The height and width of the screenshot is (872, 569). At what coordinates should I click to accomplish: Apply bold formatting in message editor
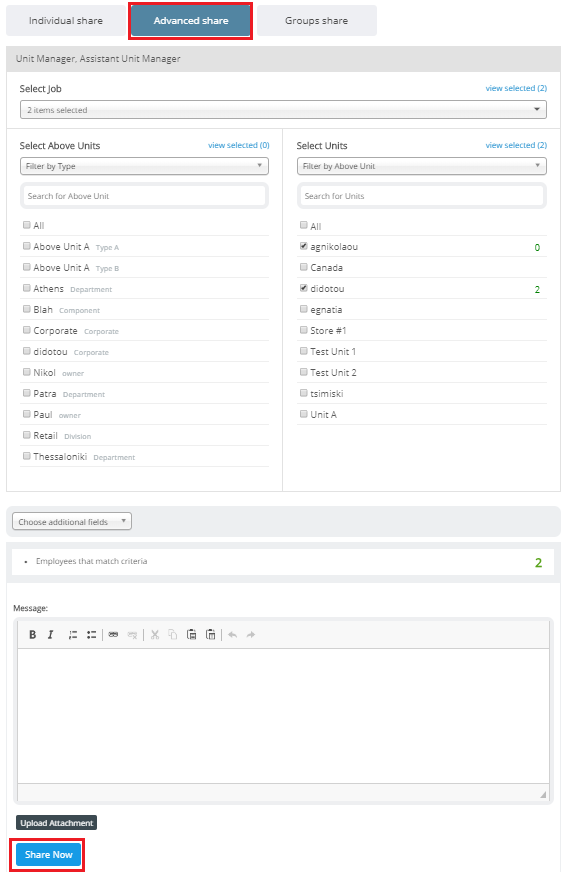(x=32, y=635)
